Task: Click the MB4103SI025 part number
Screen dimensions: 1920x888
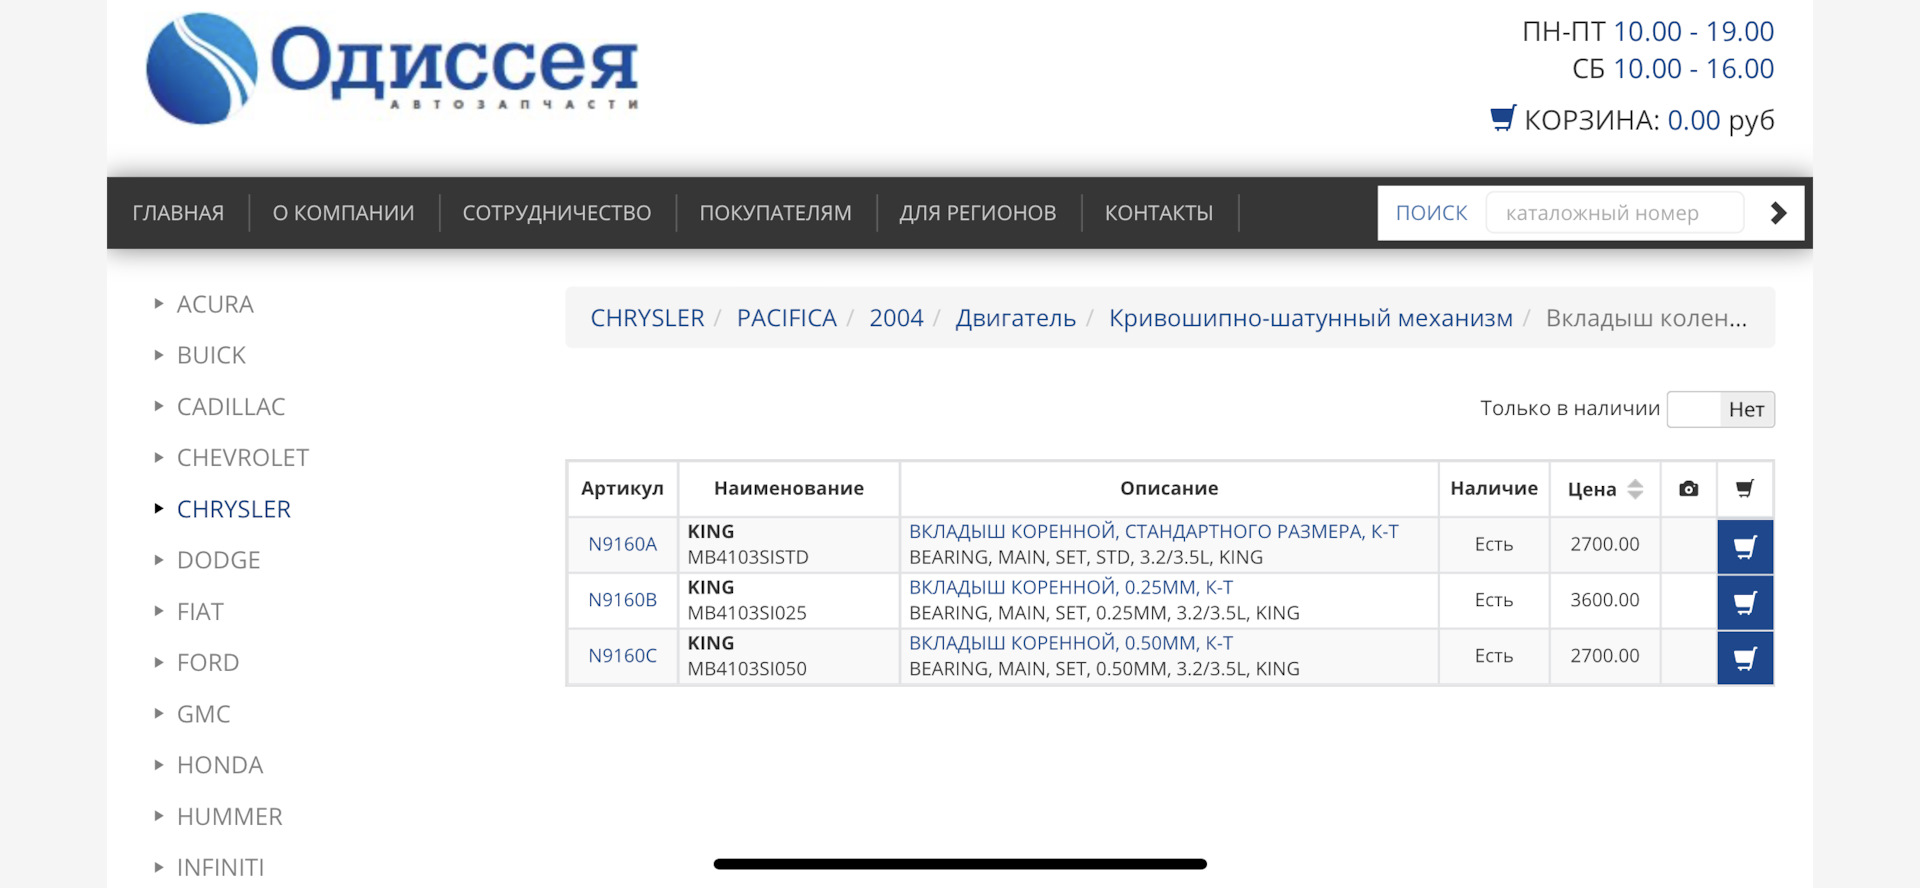Action: [747, 613]
